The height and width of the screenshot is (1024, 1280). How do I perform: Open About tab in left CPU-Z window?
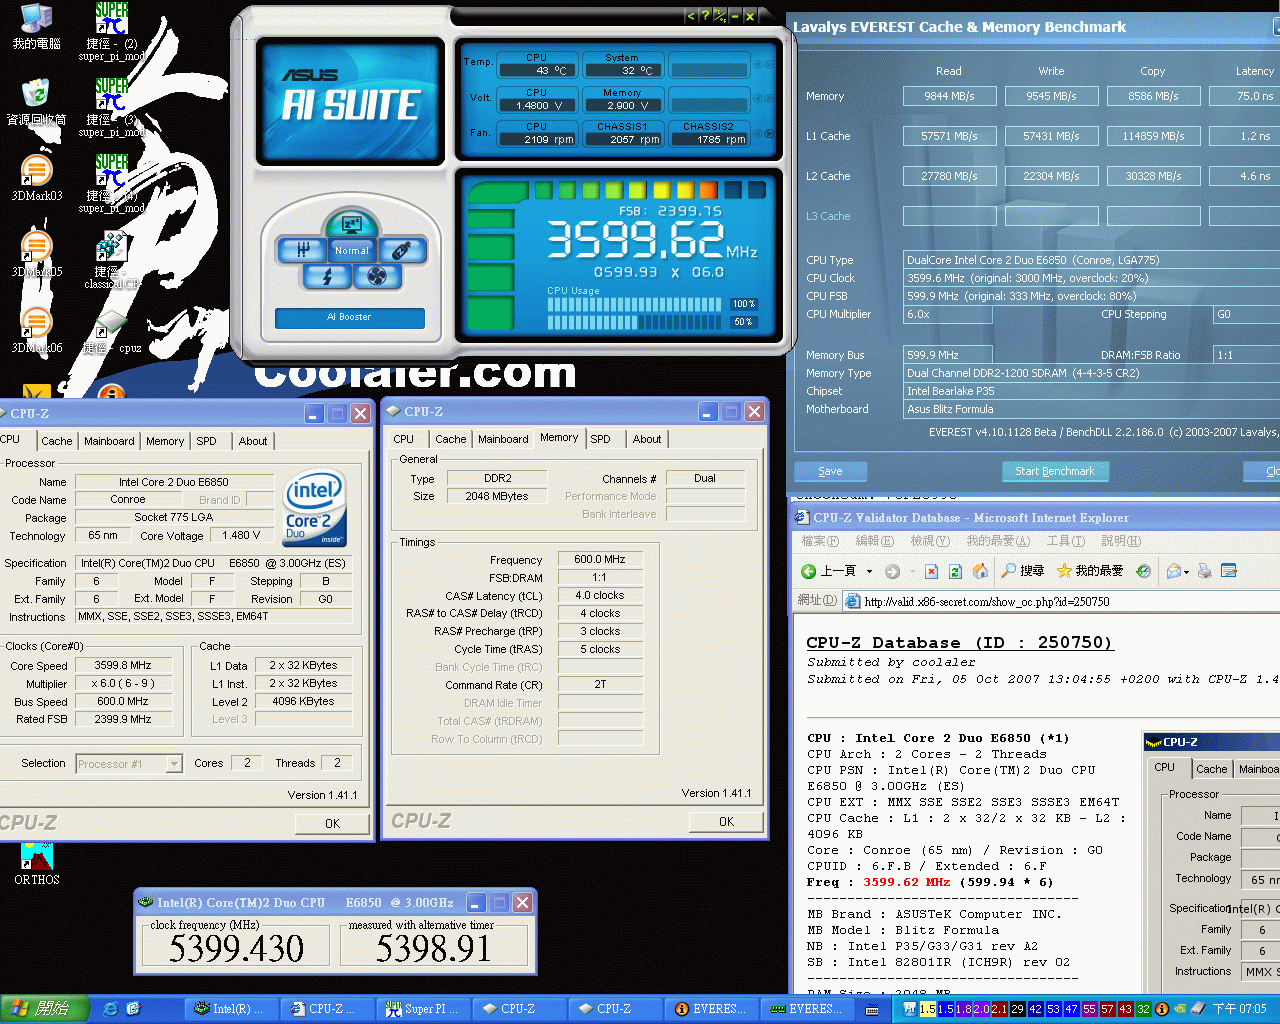[x=253, y=441]
